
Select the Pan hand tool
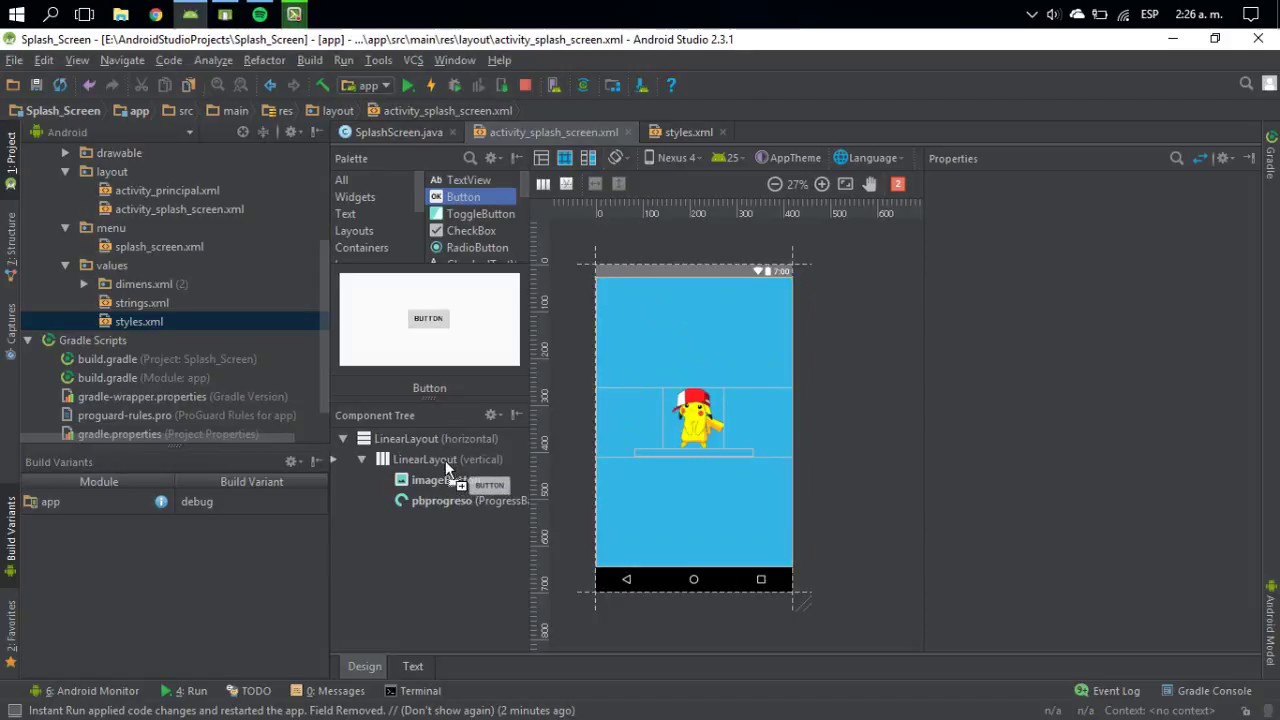coord(870,184)
